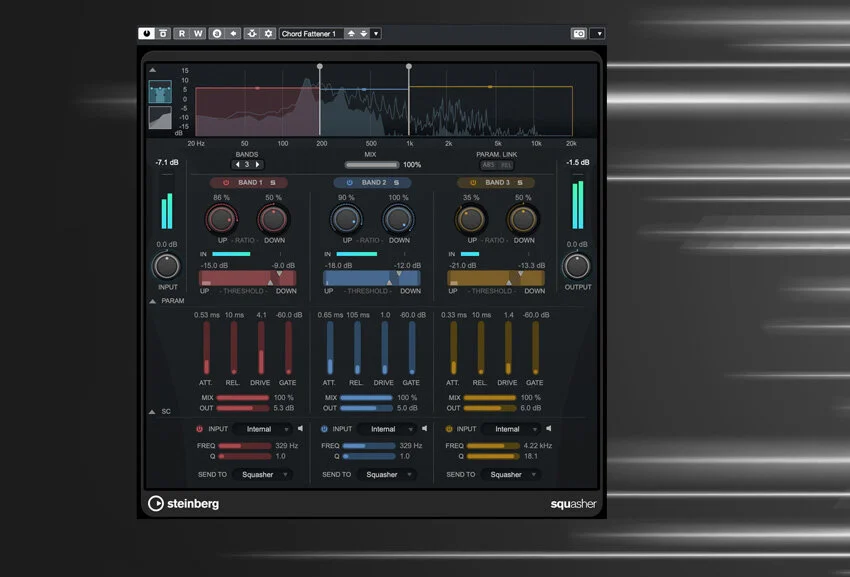Click the plugin snapshot camera icon
The width and height of the screenshot is (850, 577).
tap(579, 34)
